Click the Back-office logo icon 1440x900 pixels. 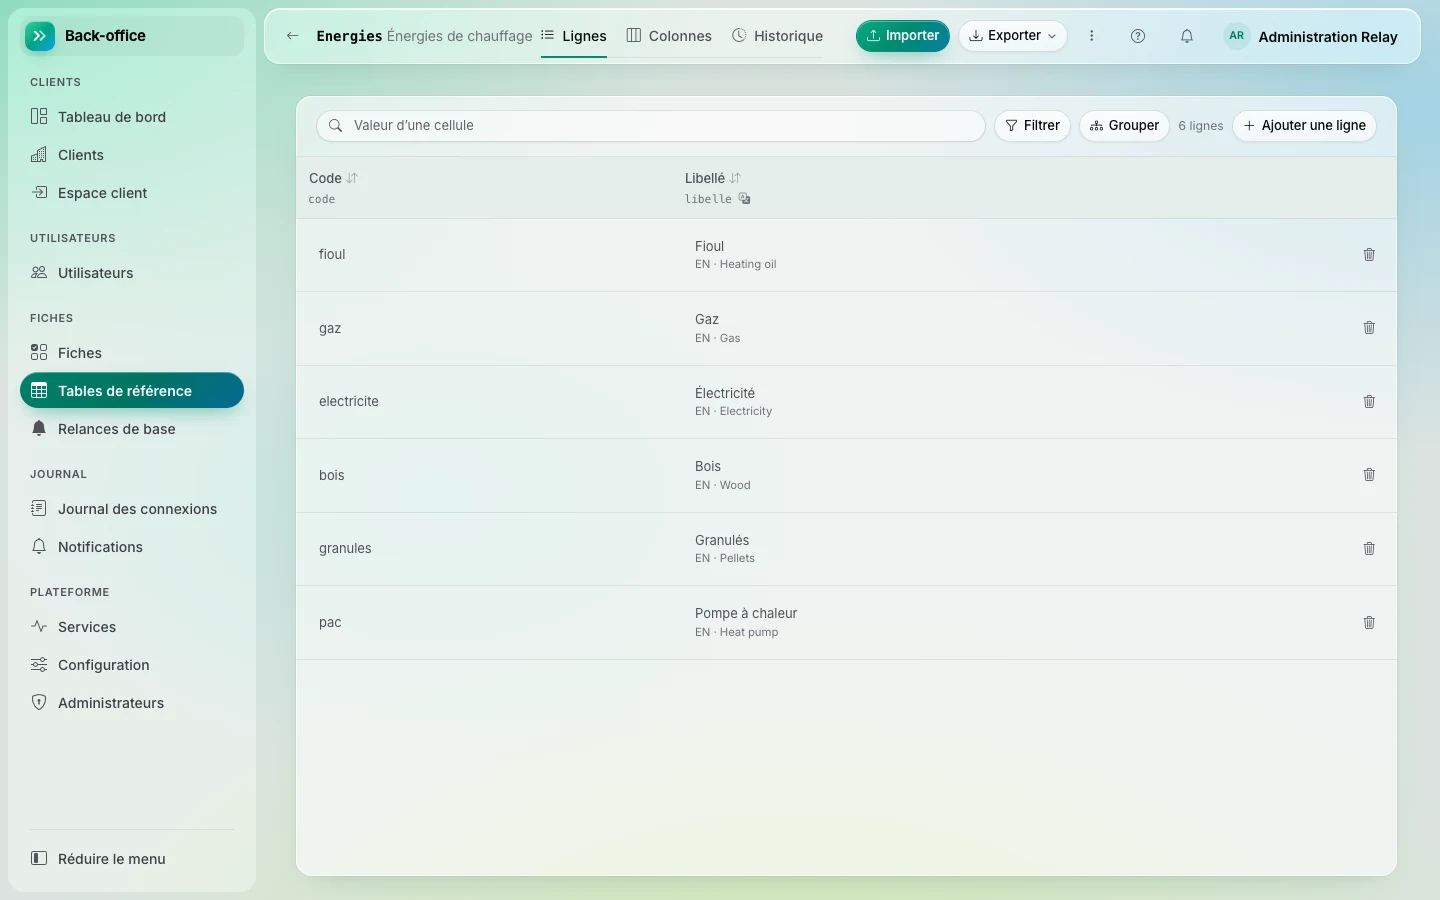40,36
